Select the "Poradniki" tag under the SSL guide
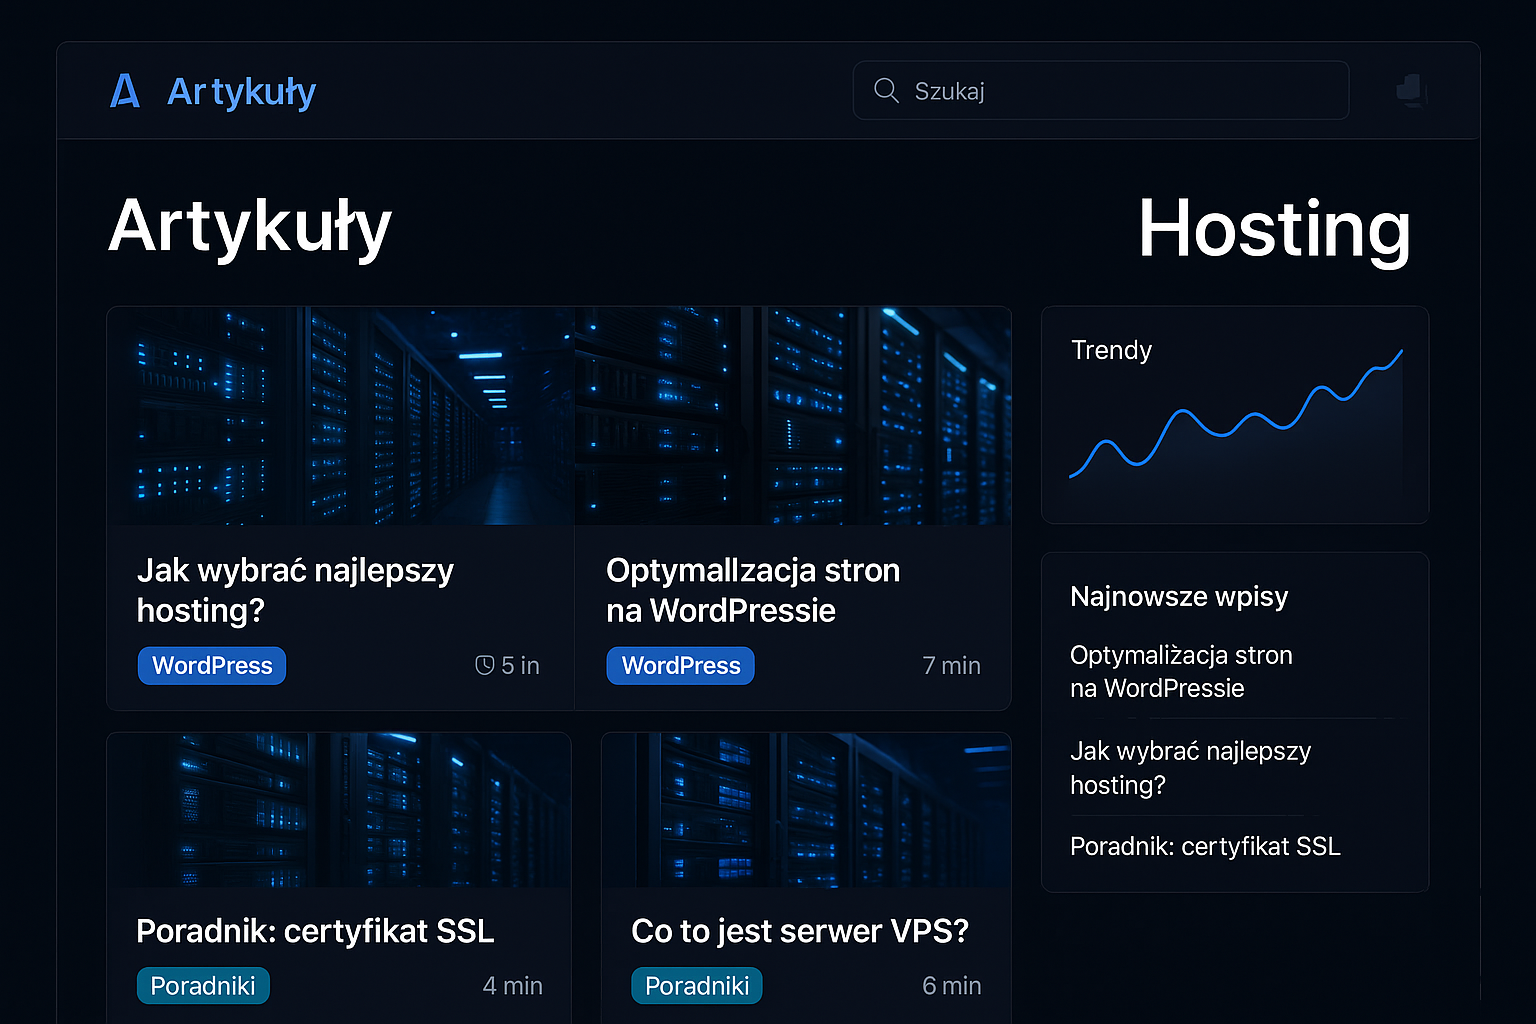 [x=203, y=985]
